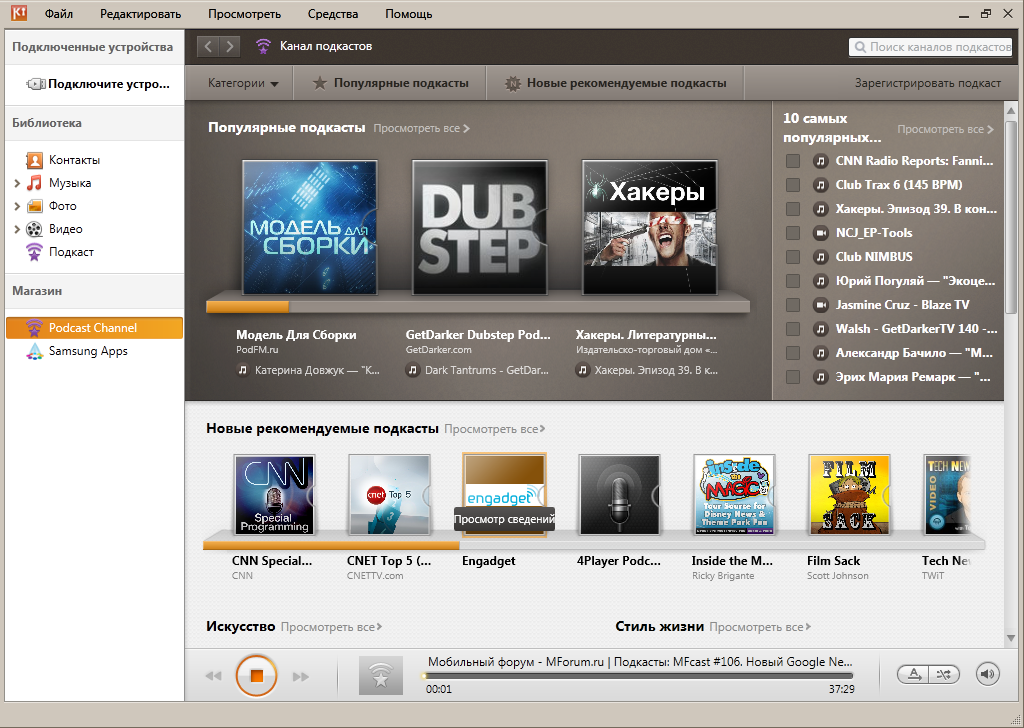Expand the Видео tree node arrow

(17, 229)
